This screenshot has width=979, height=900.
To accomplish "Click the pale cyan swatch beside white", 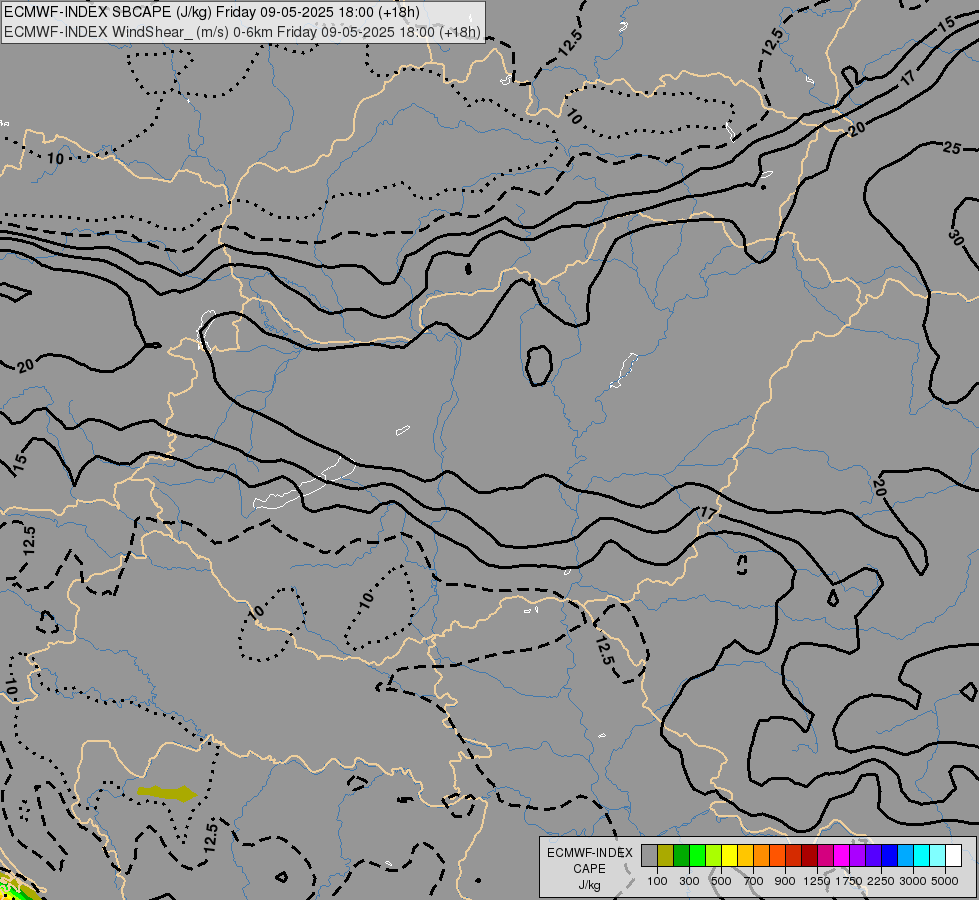I will (x=938, y=856).
